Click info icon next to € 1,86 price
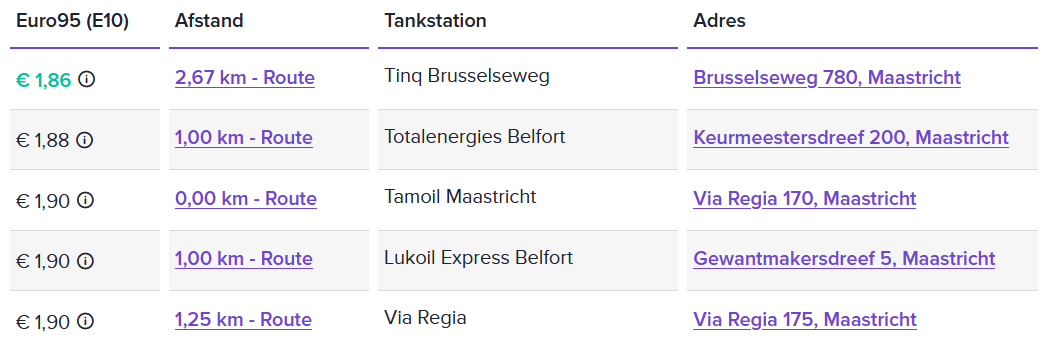The image size is (1053, 362). click(86, 80)
